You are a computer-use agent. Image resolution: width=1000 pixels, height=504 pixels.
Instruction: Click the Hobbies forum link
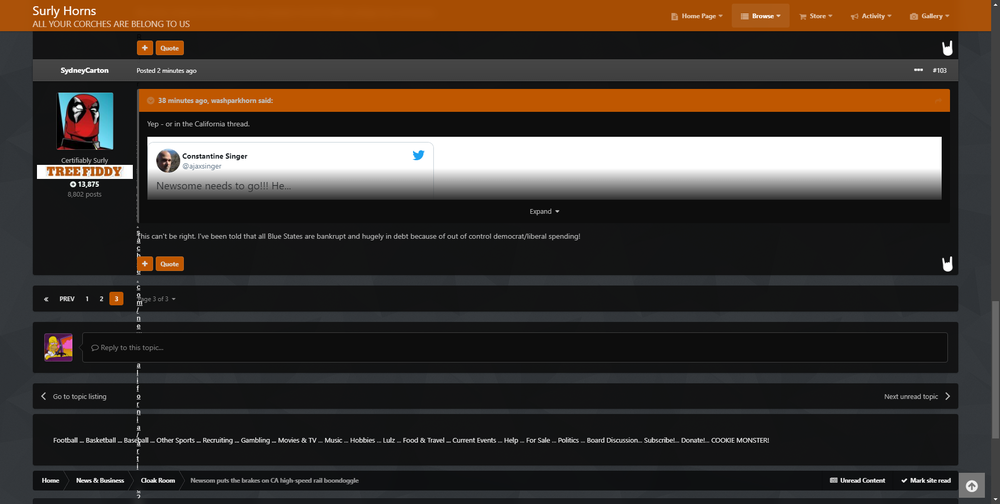tap(362, 440)
